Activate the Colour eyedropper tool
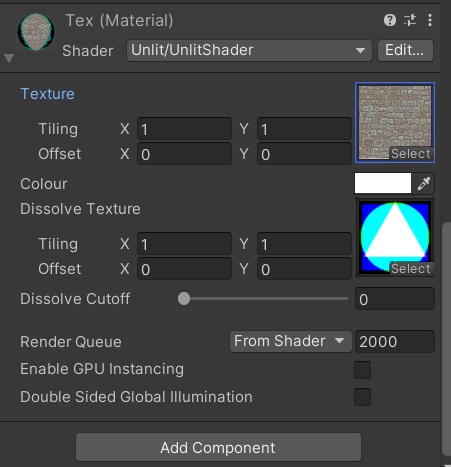The width and height of the screenshot is (451, 467). [423, 183]
